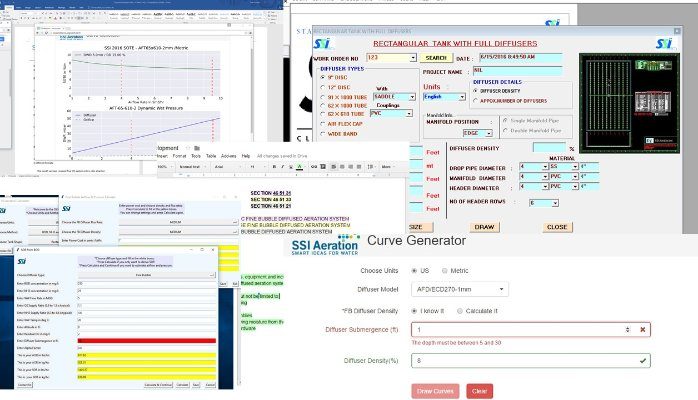Open the Normal text style dropdown in Docs
Viewport: 698px width, 400px height.
[x=191, y=167]
